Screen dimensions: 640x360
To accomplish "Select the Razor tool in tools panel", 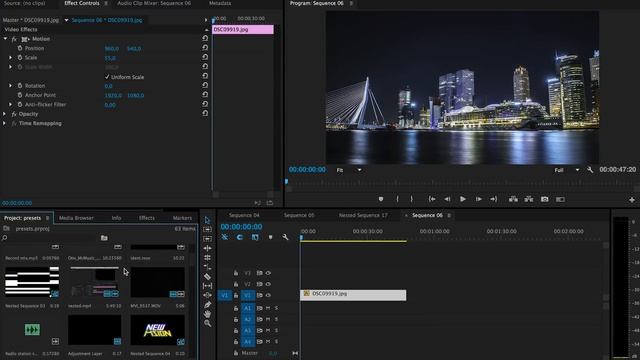I will tap(207, 276).
